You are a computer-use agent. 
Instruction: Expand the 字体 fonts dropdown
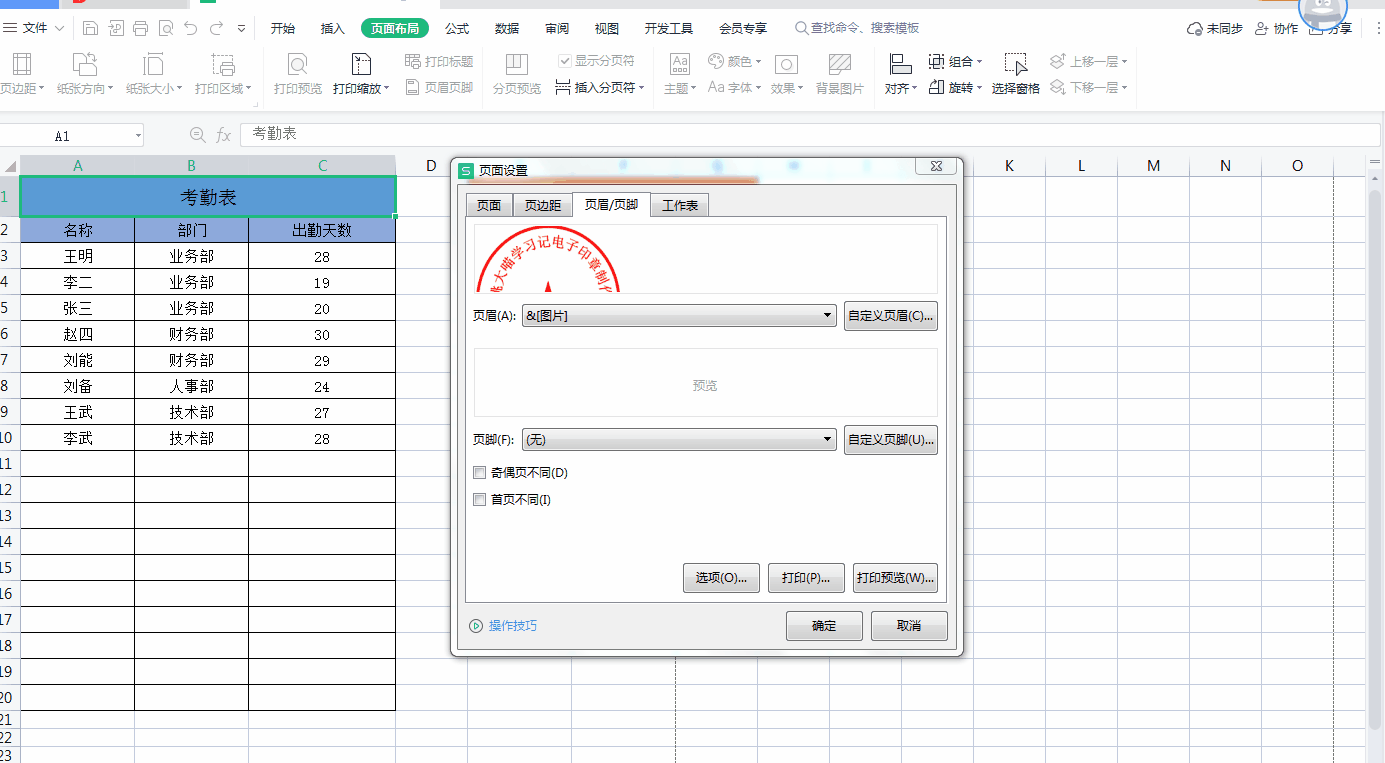click(757, 88)
